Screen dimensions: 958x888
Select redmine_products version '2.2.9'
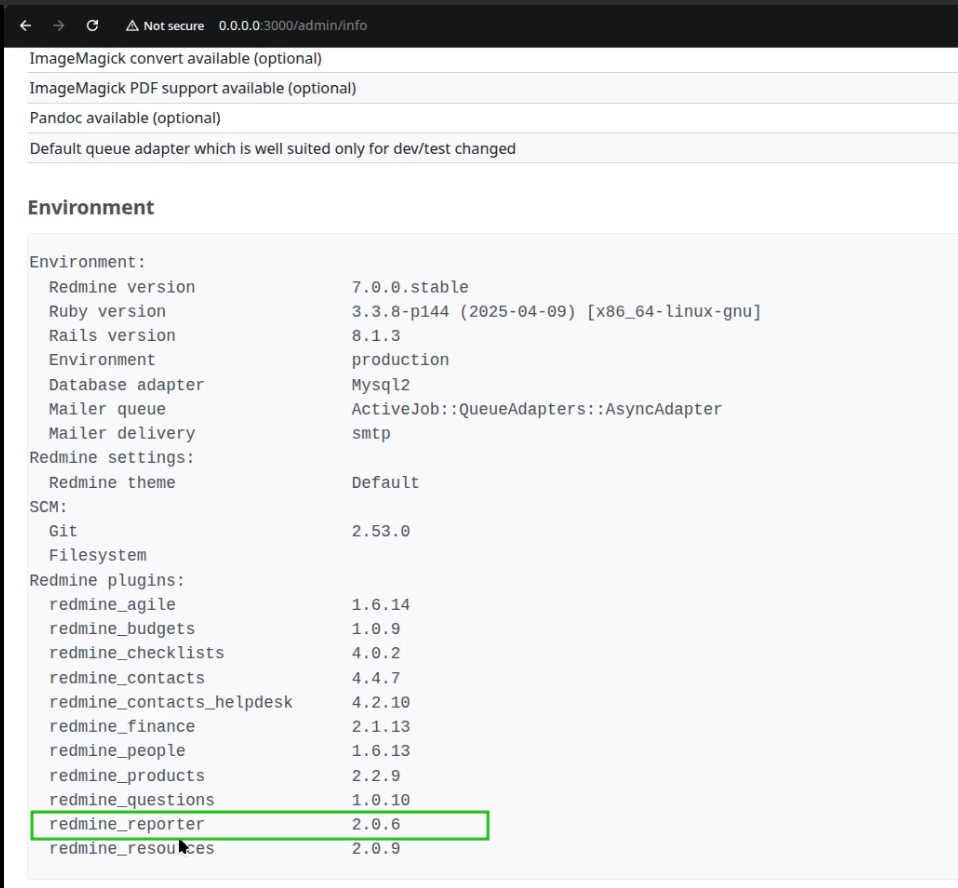coord(376,776)
